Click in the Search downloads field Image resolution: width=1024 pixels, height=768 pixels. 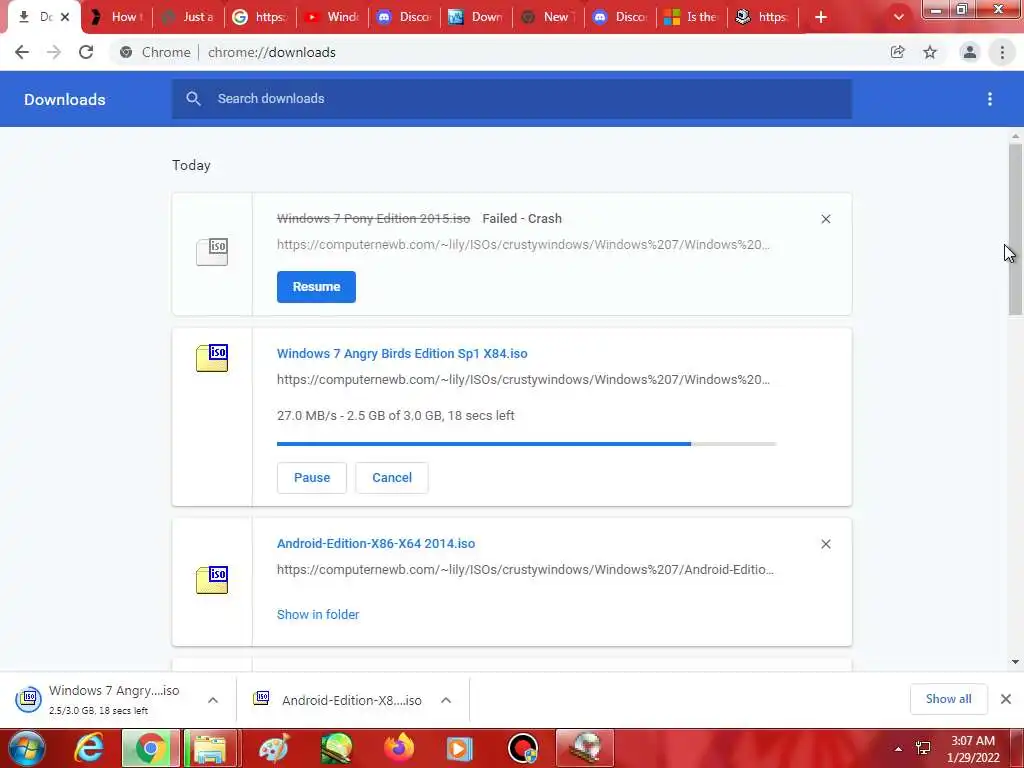click(x=512, y=99)
